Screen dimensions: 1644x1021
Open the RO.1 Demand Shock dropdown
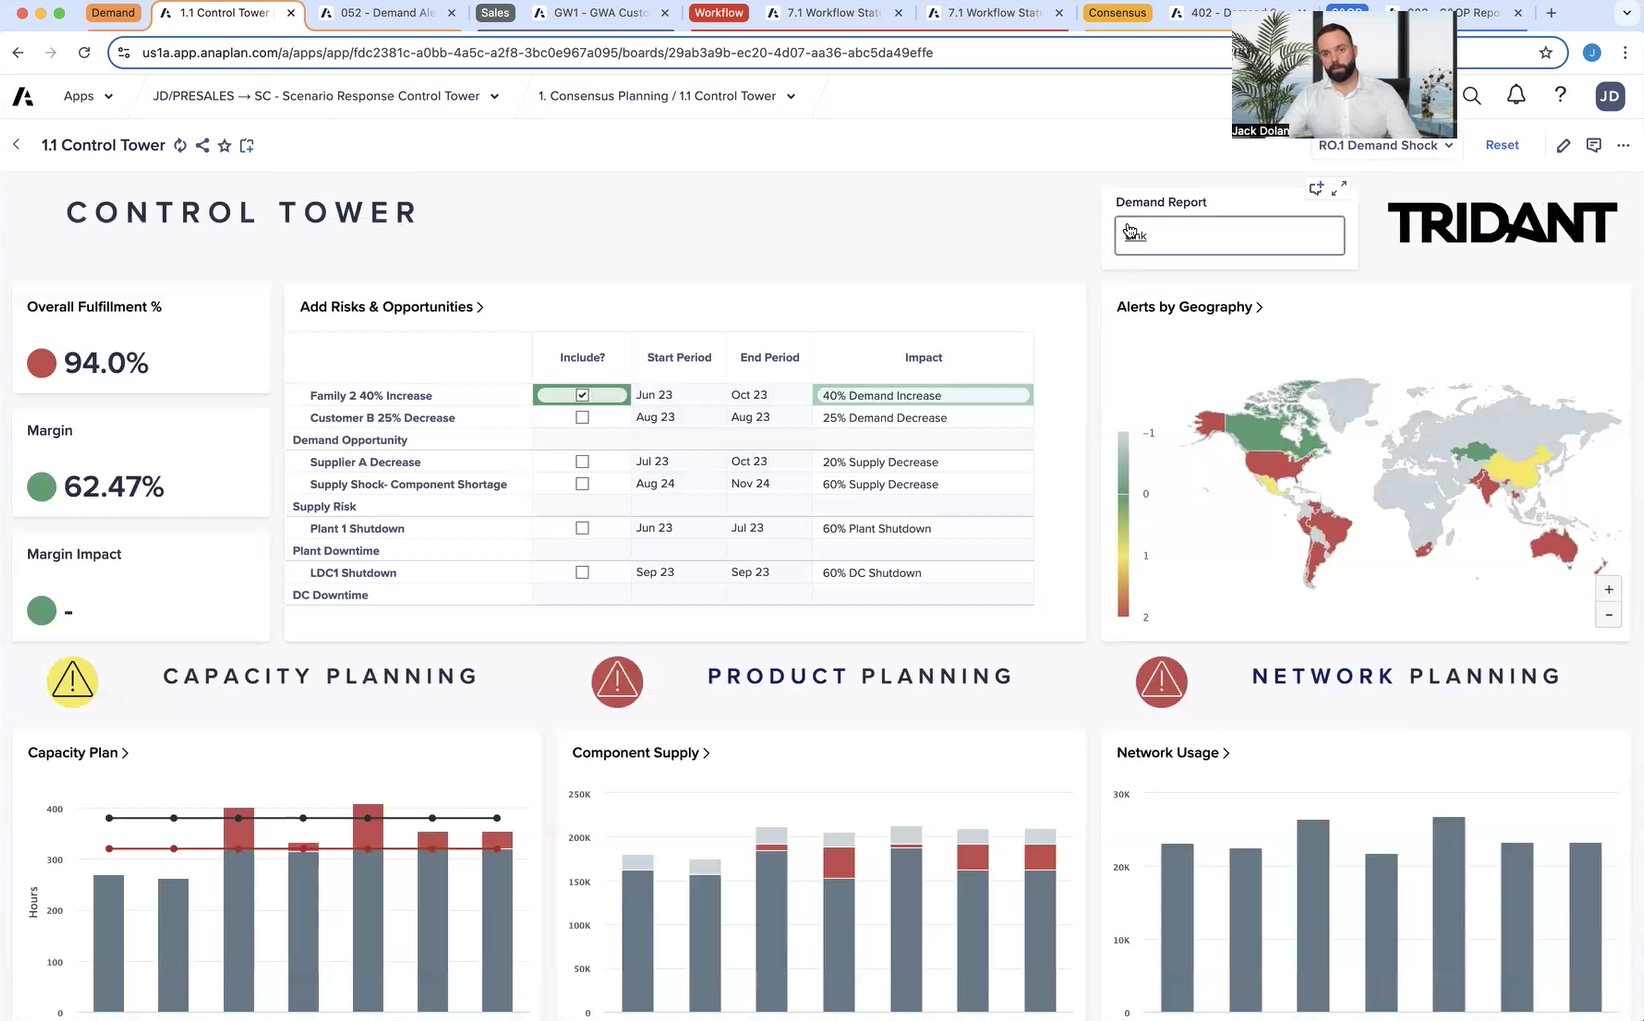[x=1385, y=146]
